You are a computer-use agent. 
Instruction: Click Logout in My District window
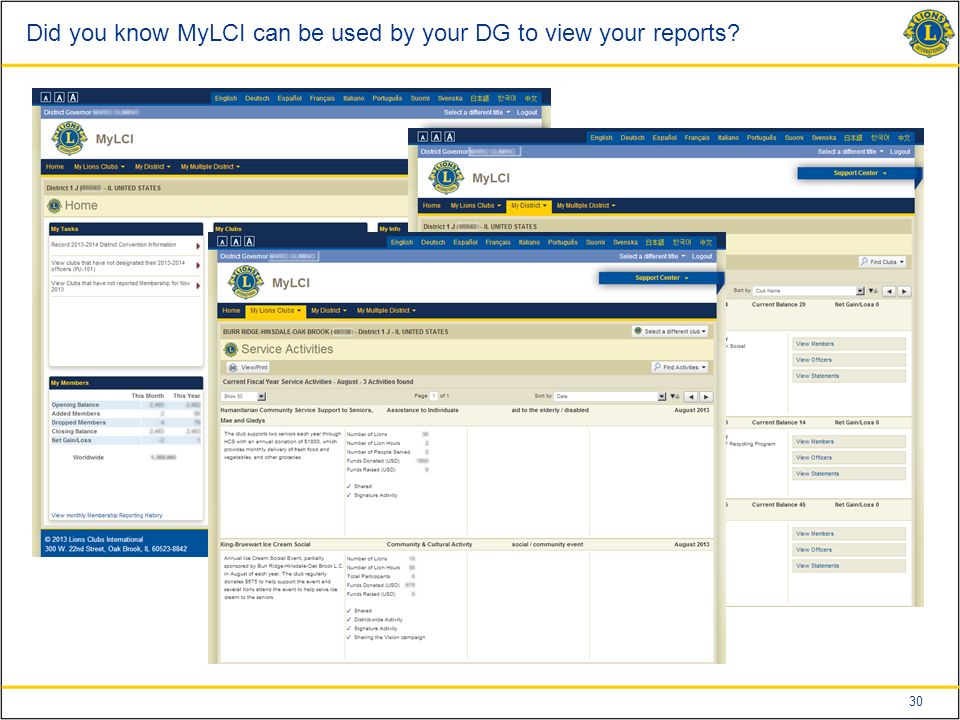900,151
